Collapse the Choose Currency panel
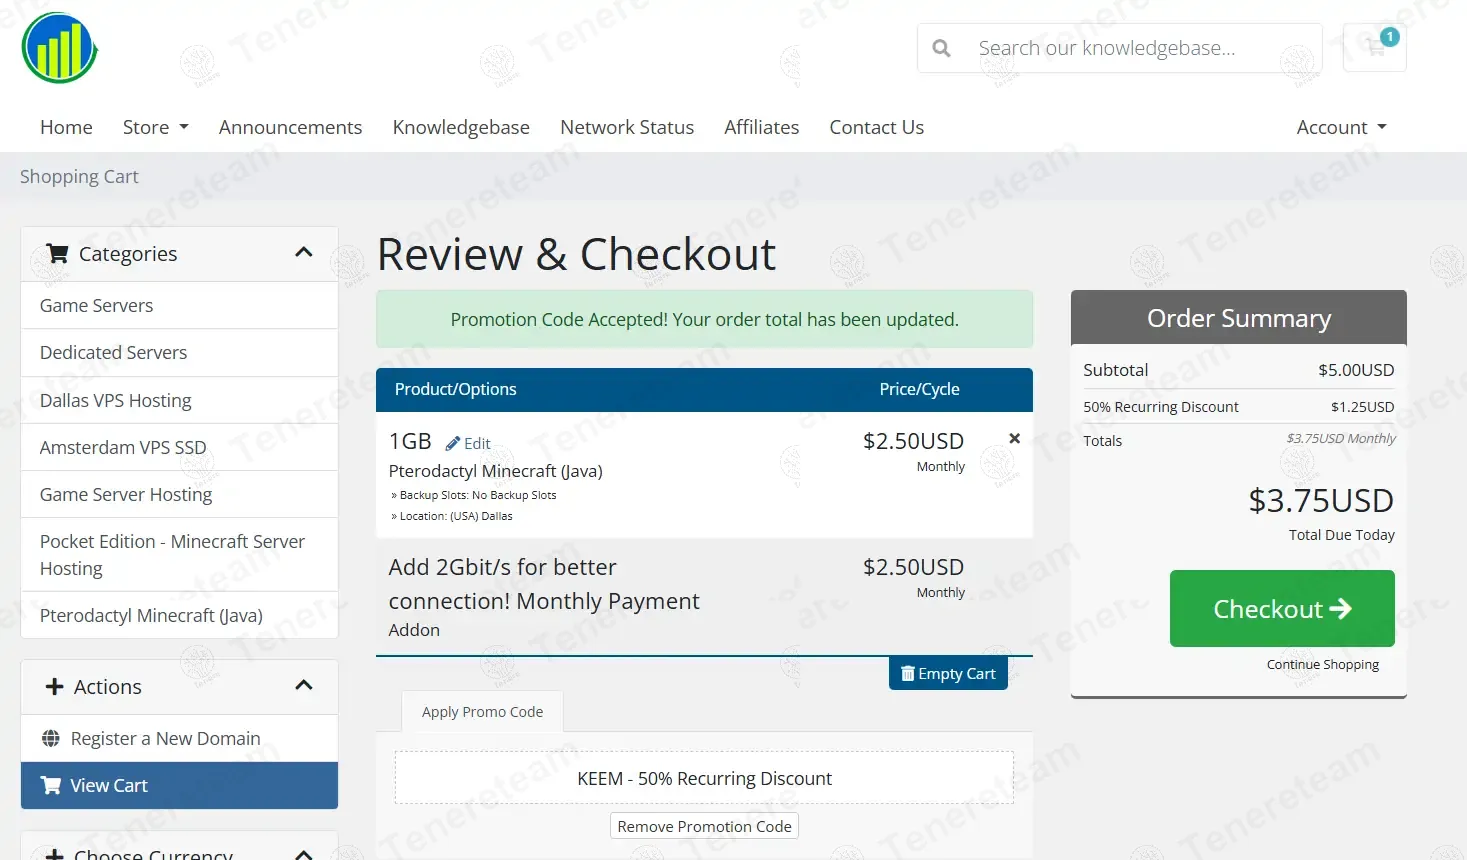Screen dimensions: 1467x860 pos(304,853)
